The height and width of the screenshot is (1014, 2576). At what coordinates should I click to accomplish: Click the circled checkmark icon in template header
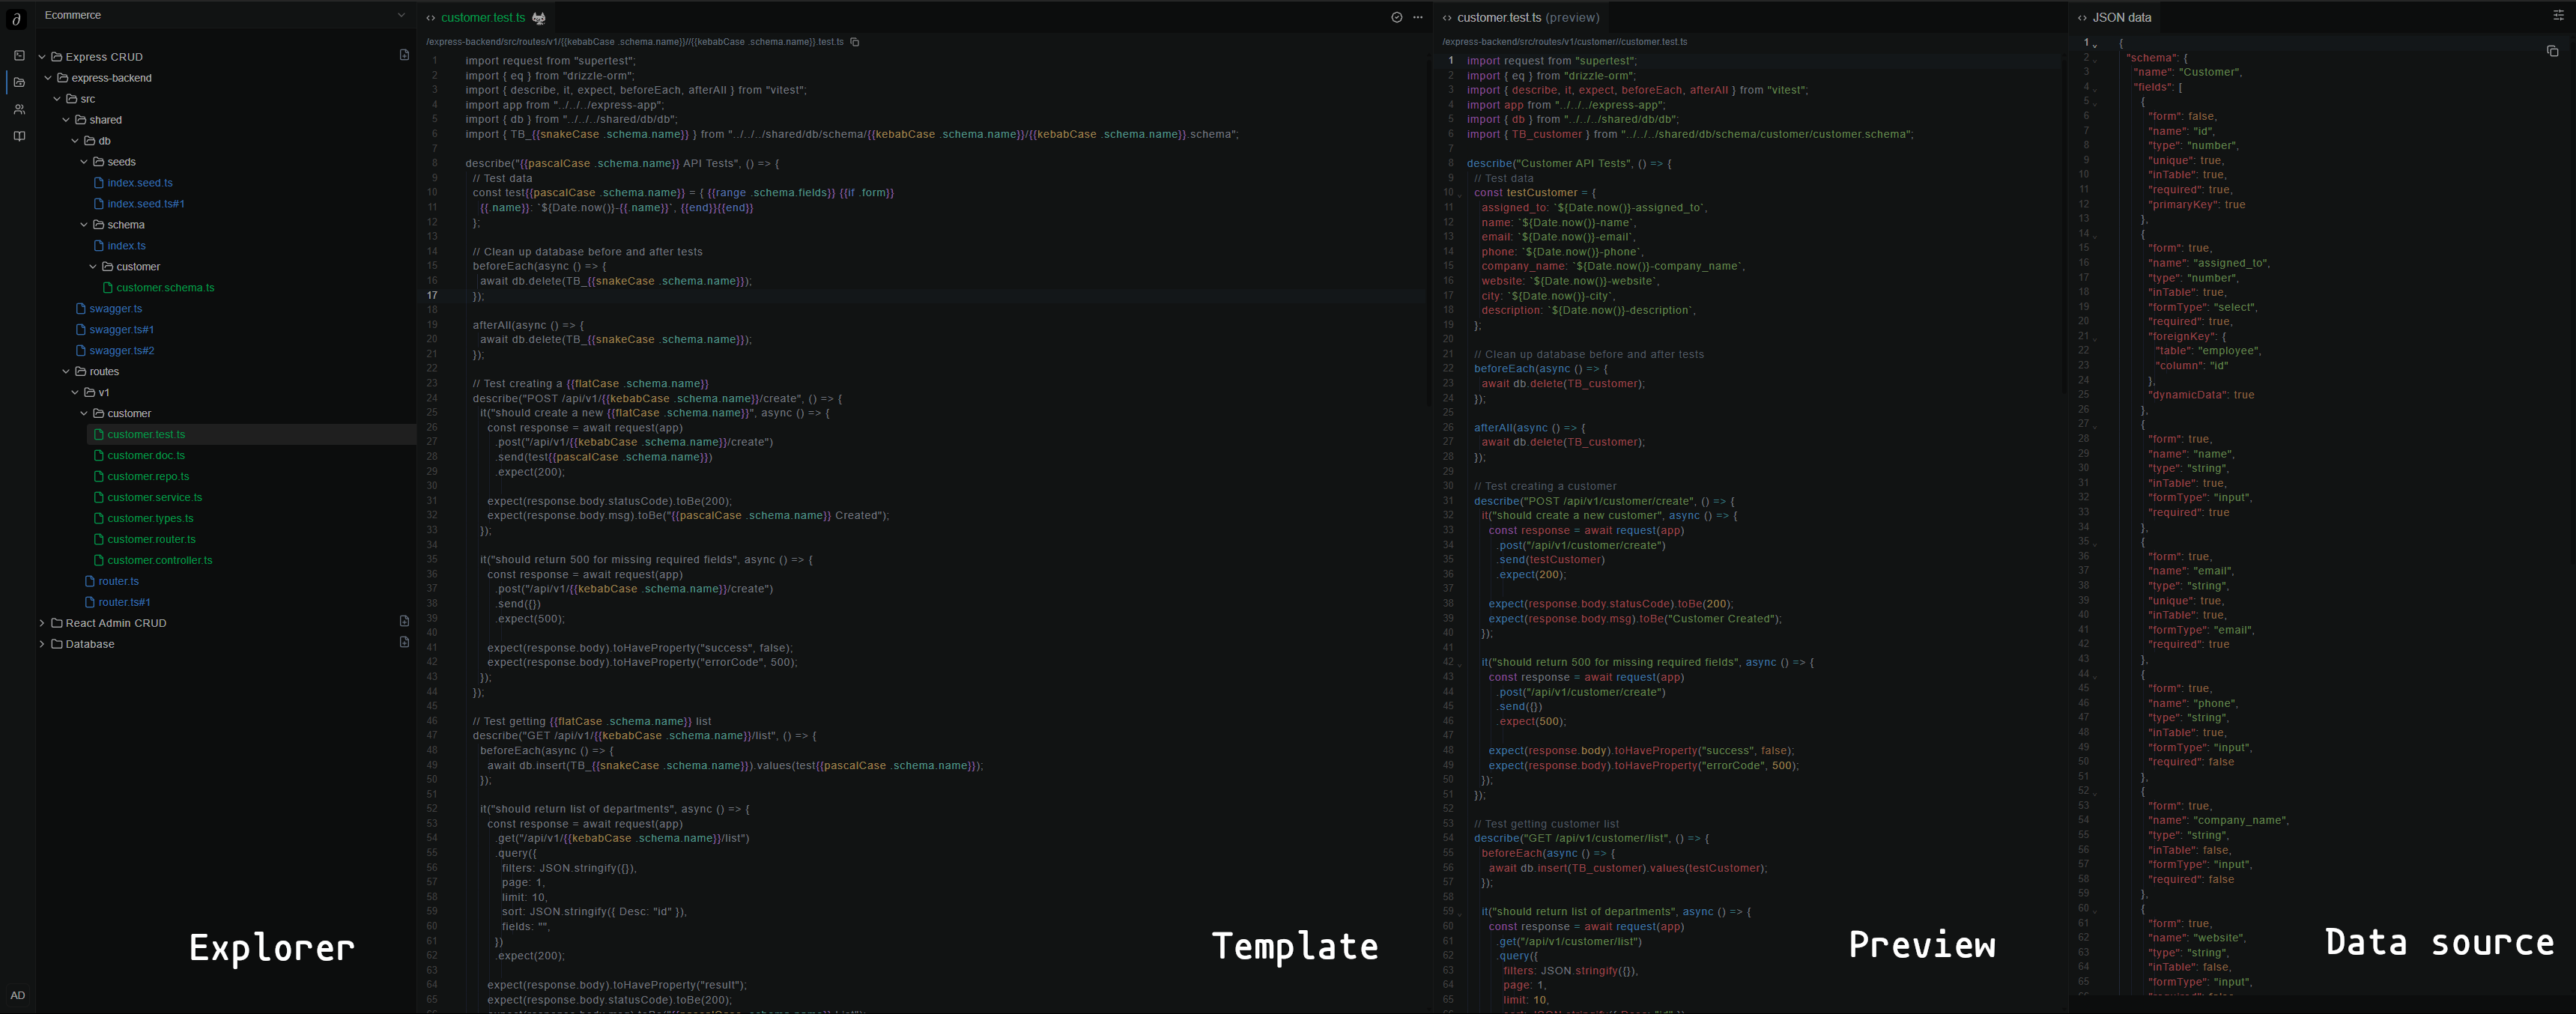pyautogui.click(x=1397, y=18)
